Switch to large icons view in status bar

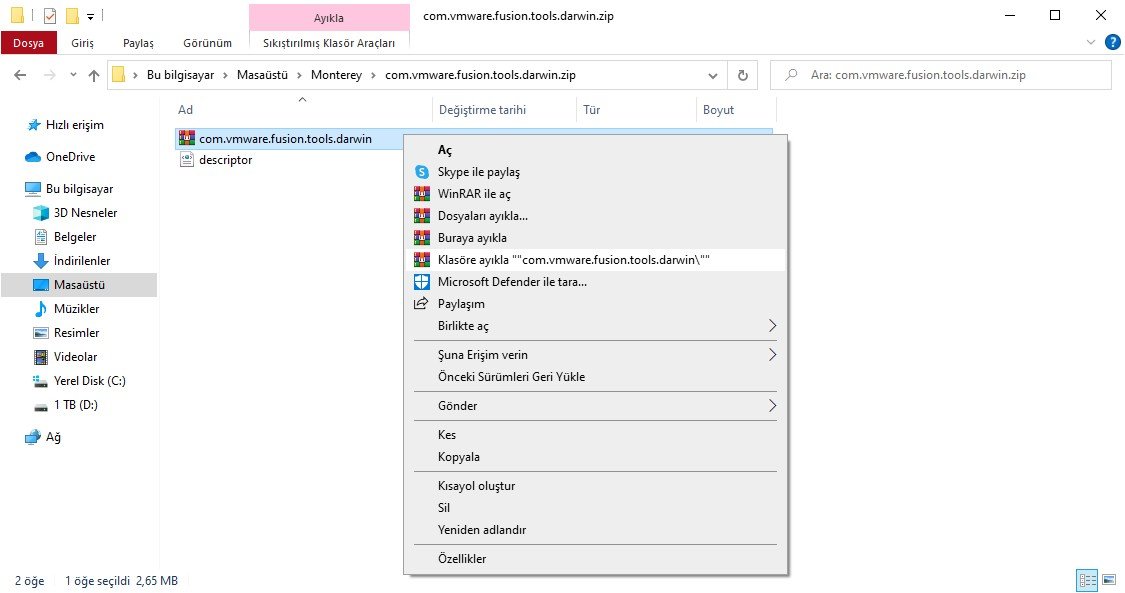(x=1109, y=579)
